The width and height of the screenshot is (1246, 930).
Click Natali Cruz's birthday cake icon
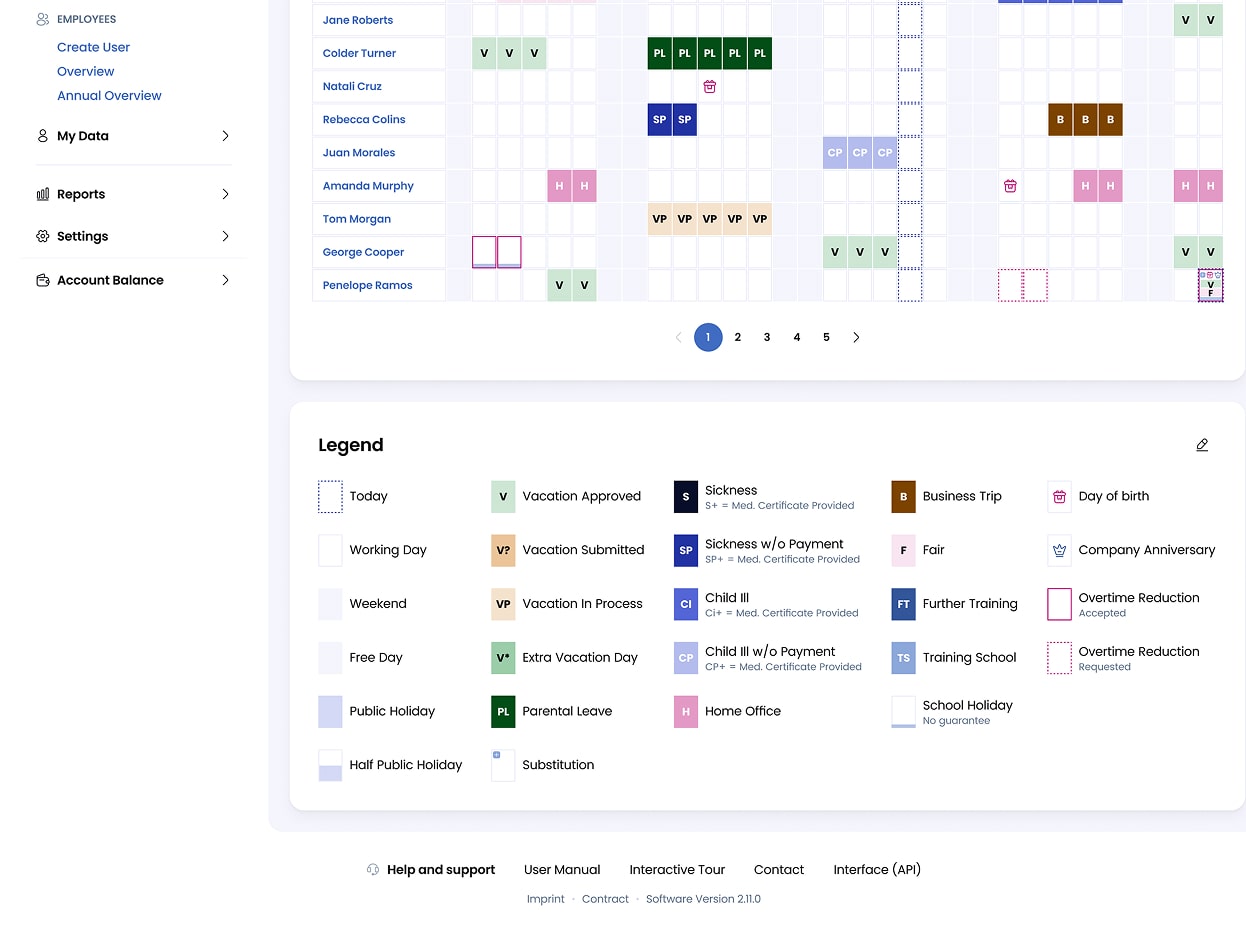(x=709, y=86)
